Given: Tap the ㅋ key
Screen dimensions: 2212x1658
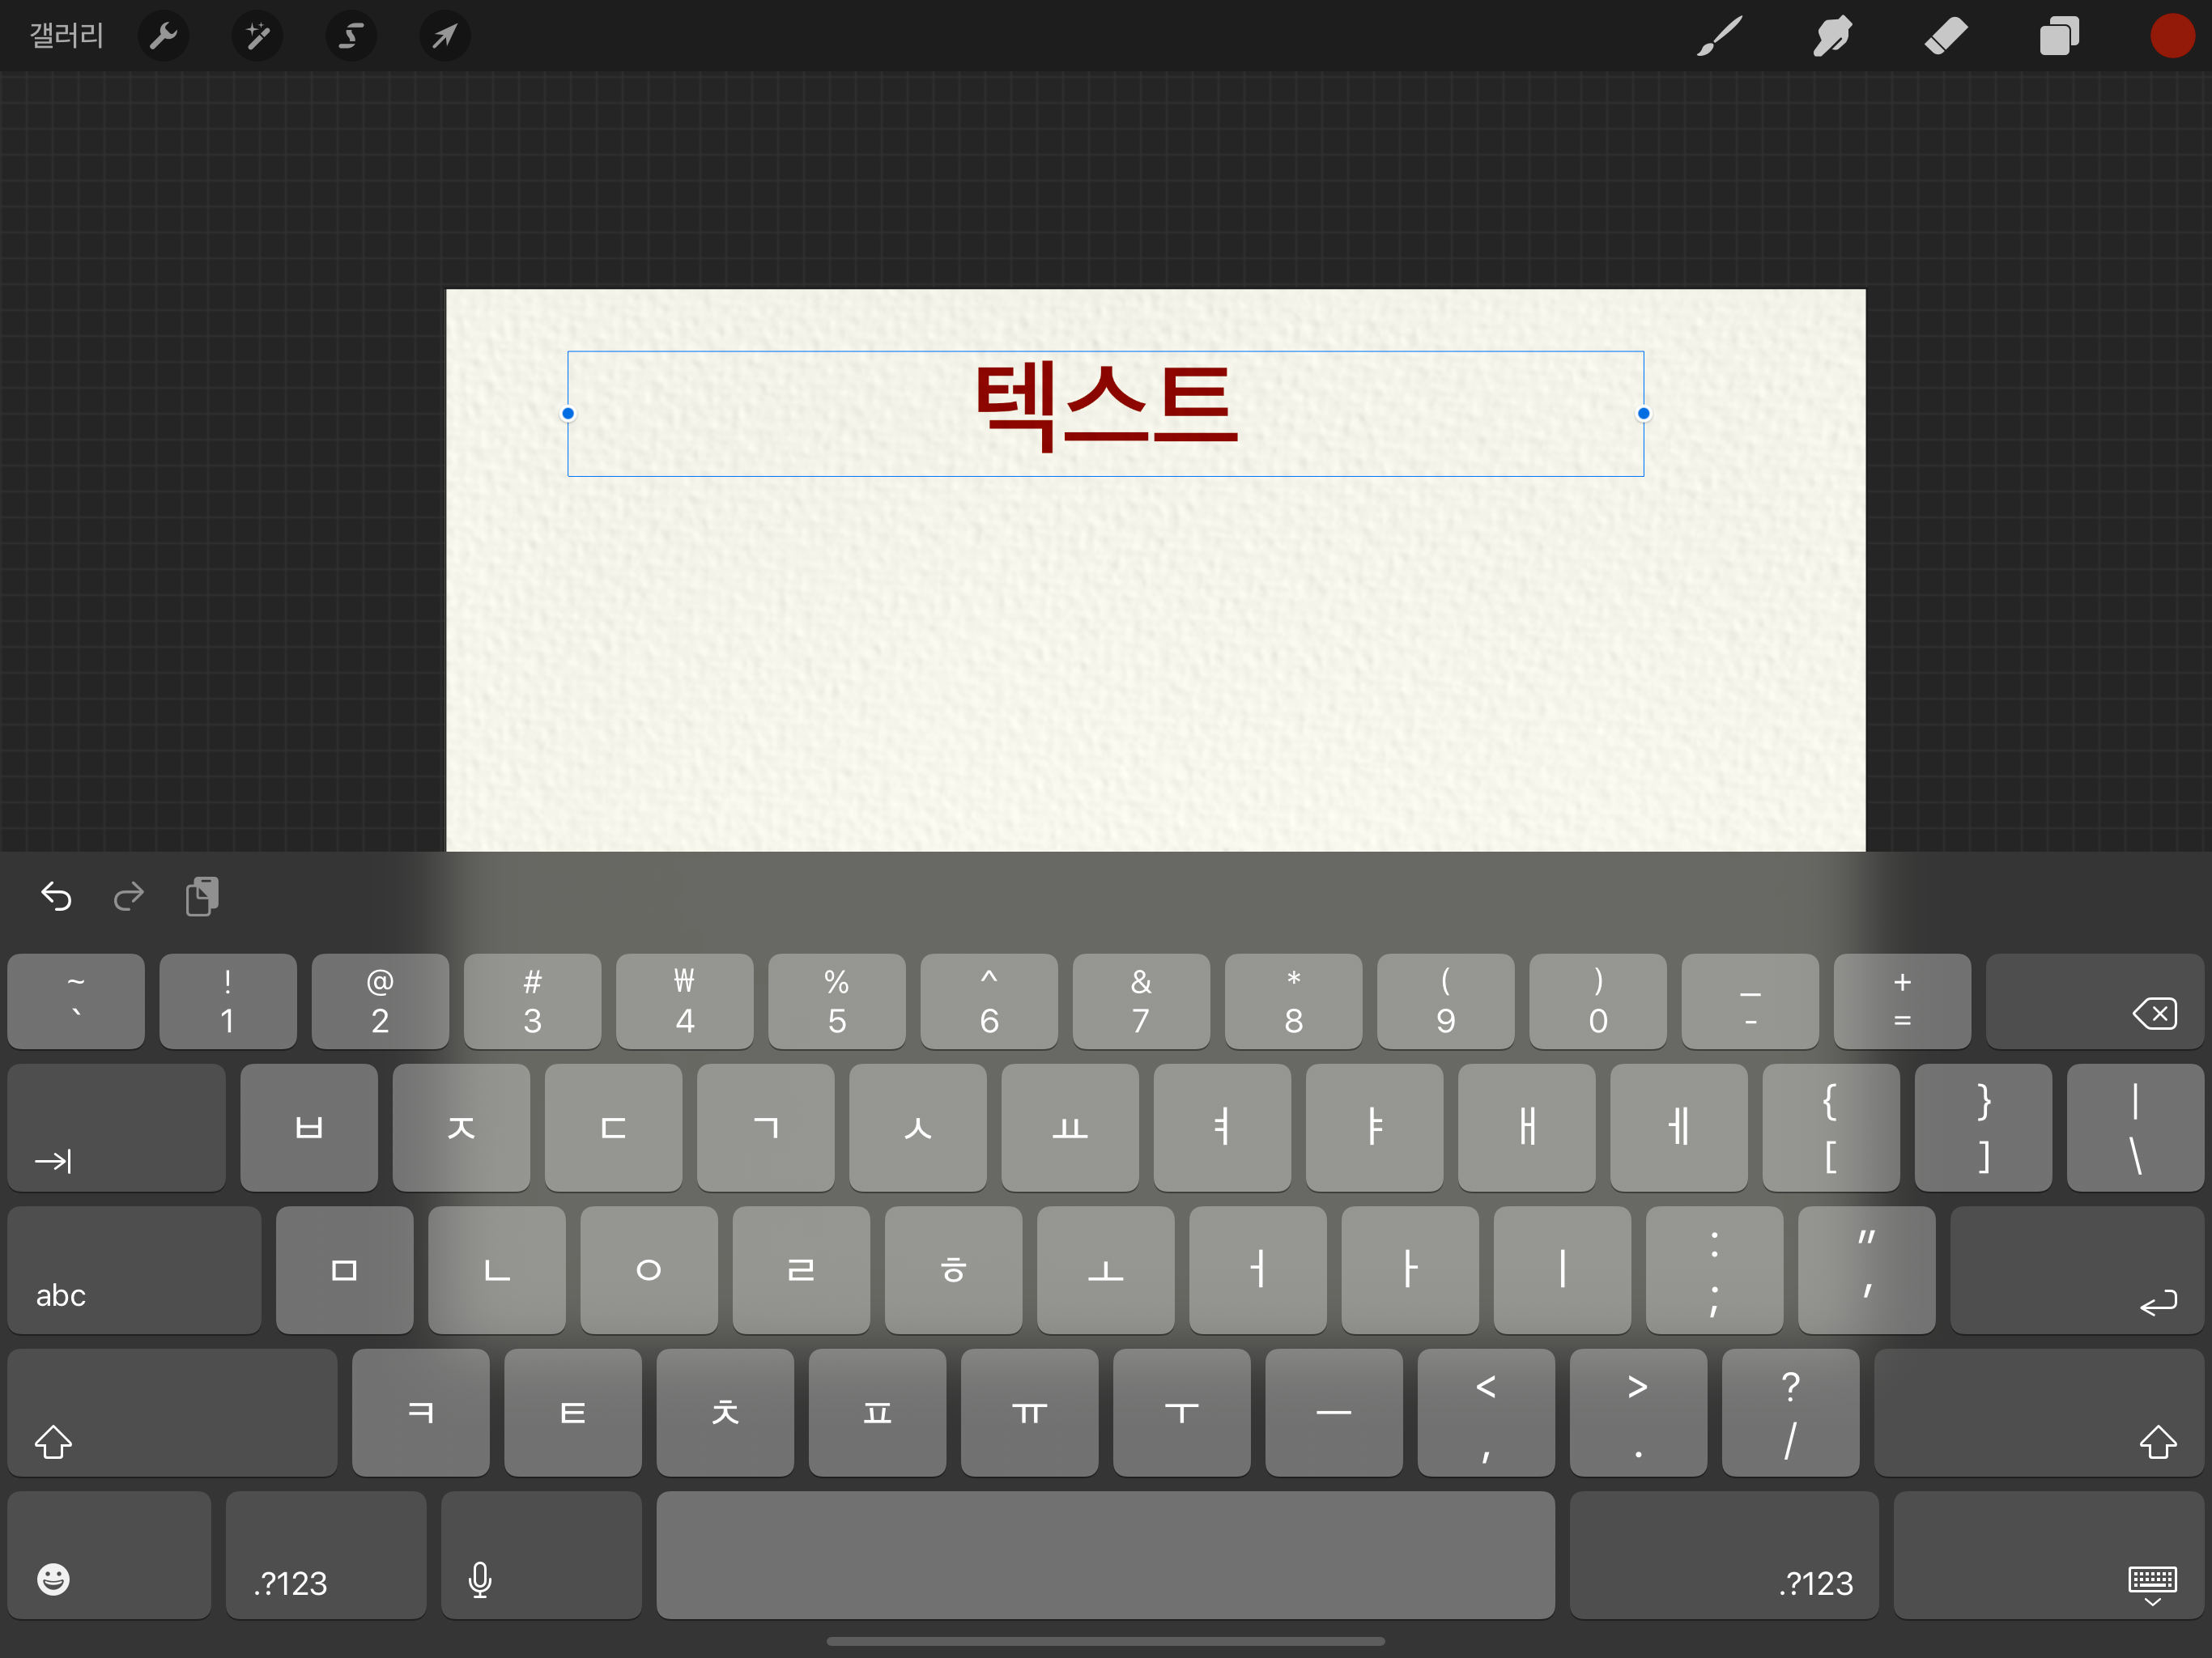Looking at the screenshot, I should pos(421,1412).
